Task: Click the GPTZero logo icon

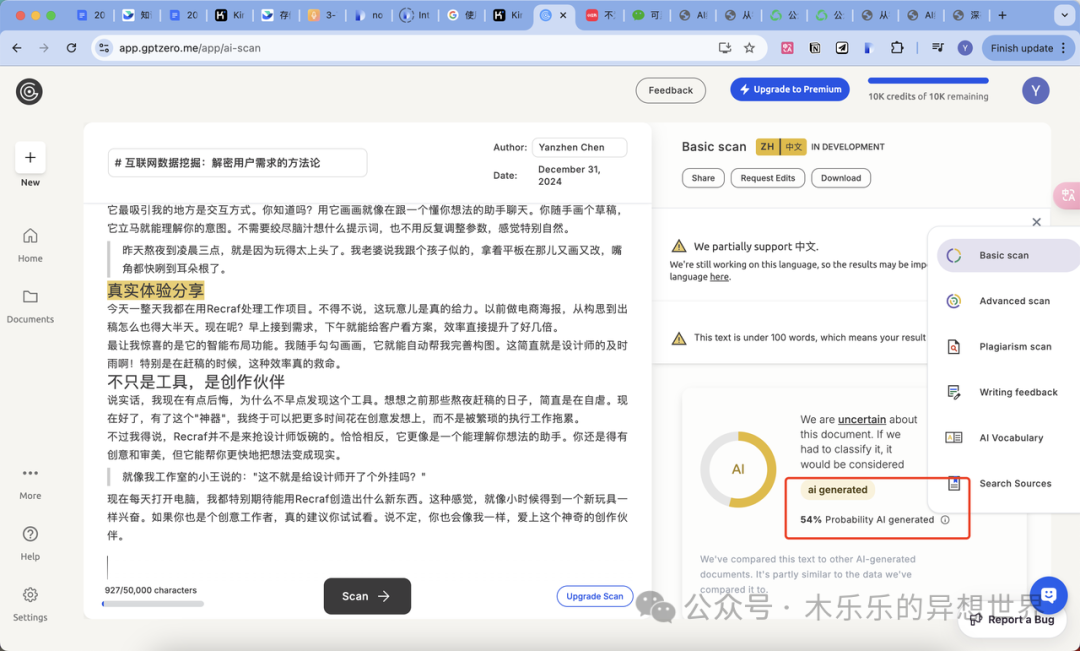Action: [x=29, y=91]
